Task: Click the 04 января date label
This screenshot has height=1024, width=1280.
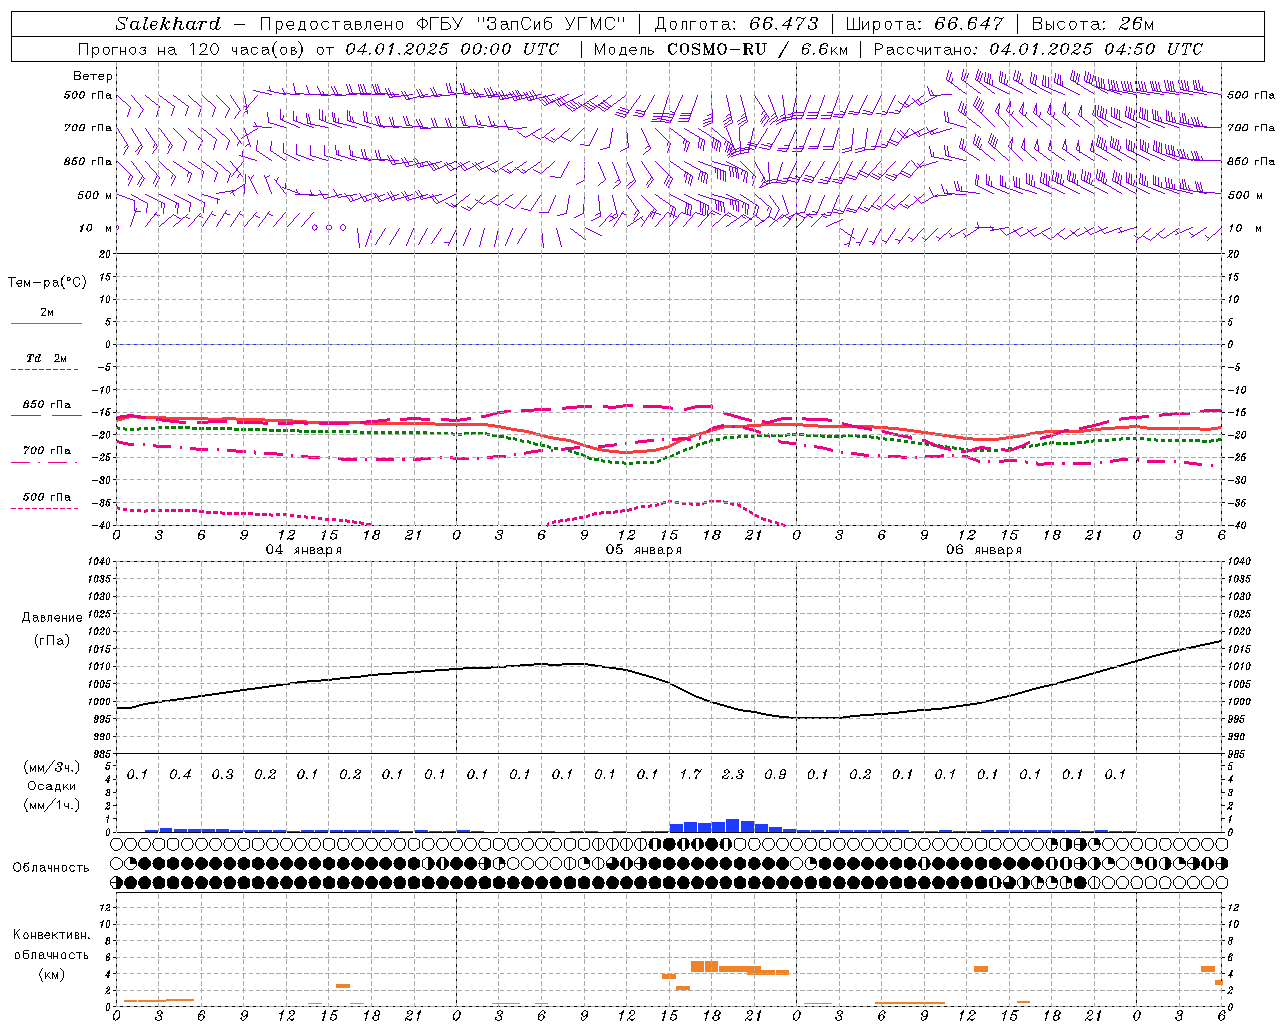Action: pyautogui.click(x=304, y=550)
